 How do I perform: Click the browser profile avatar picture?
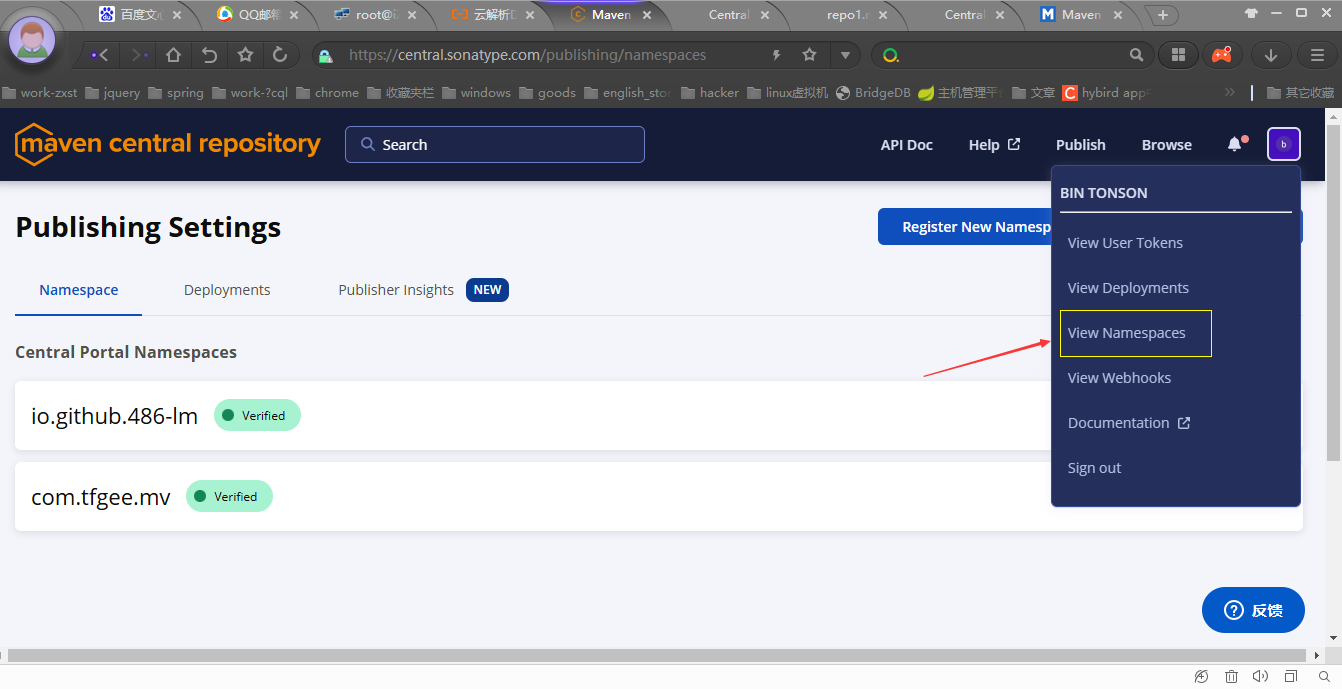click(x=32, y=40)
